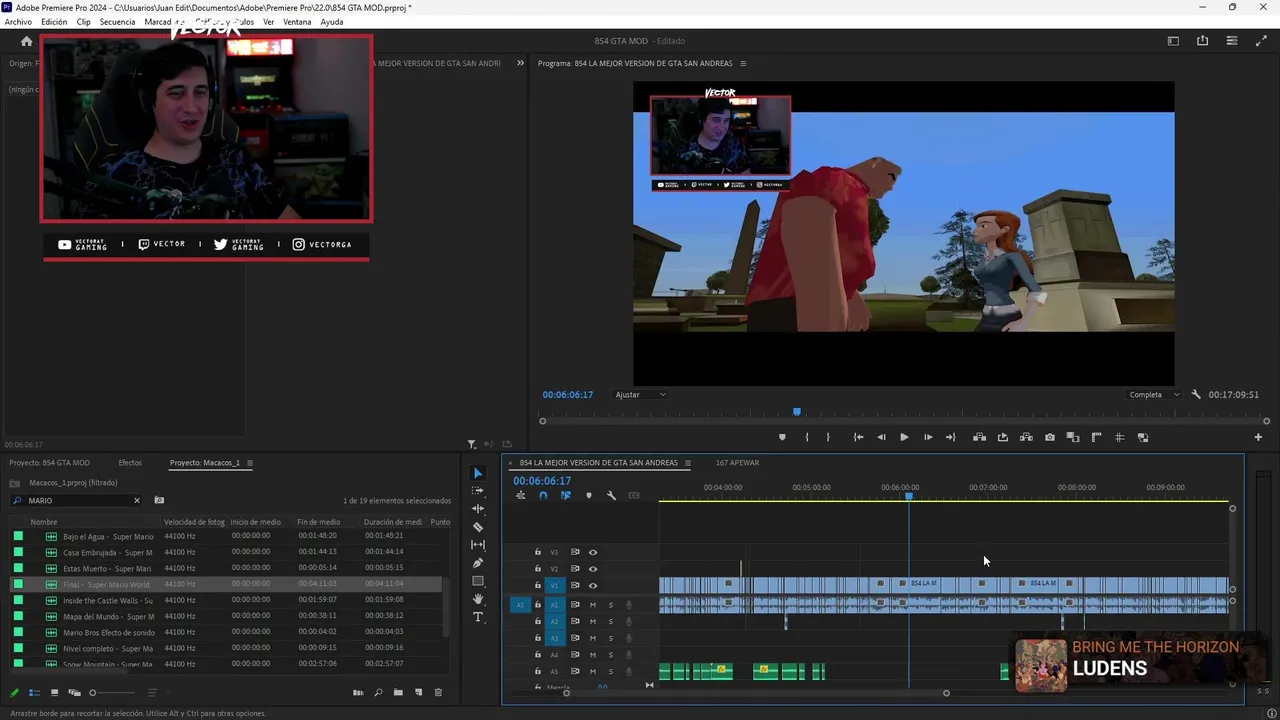
Task: Mute audio track A1
Action: [x=593, y=605]
